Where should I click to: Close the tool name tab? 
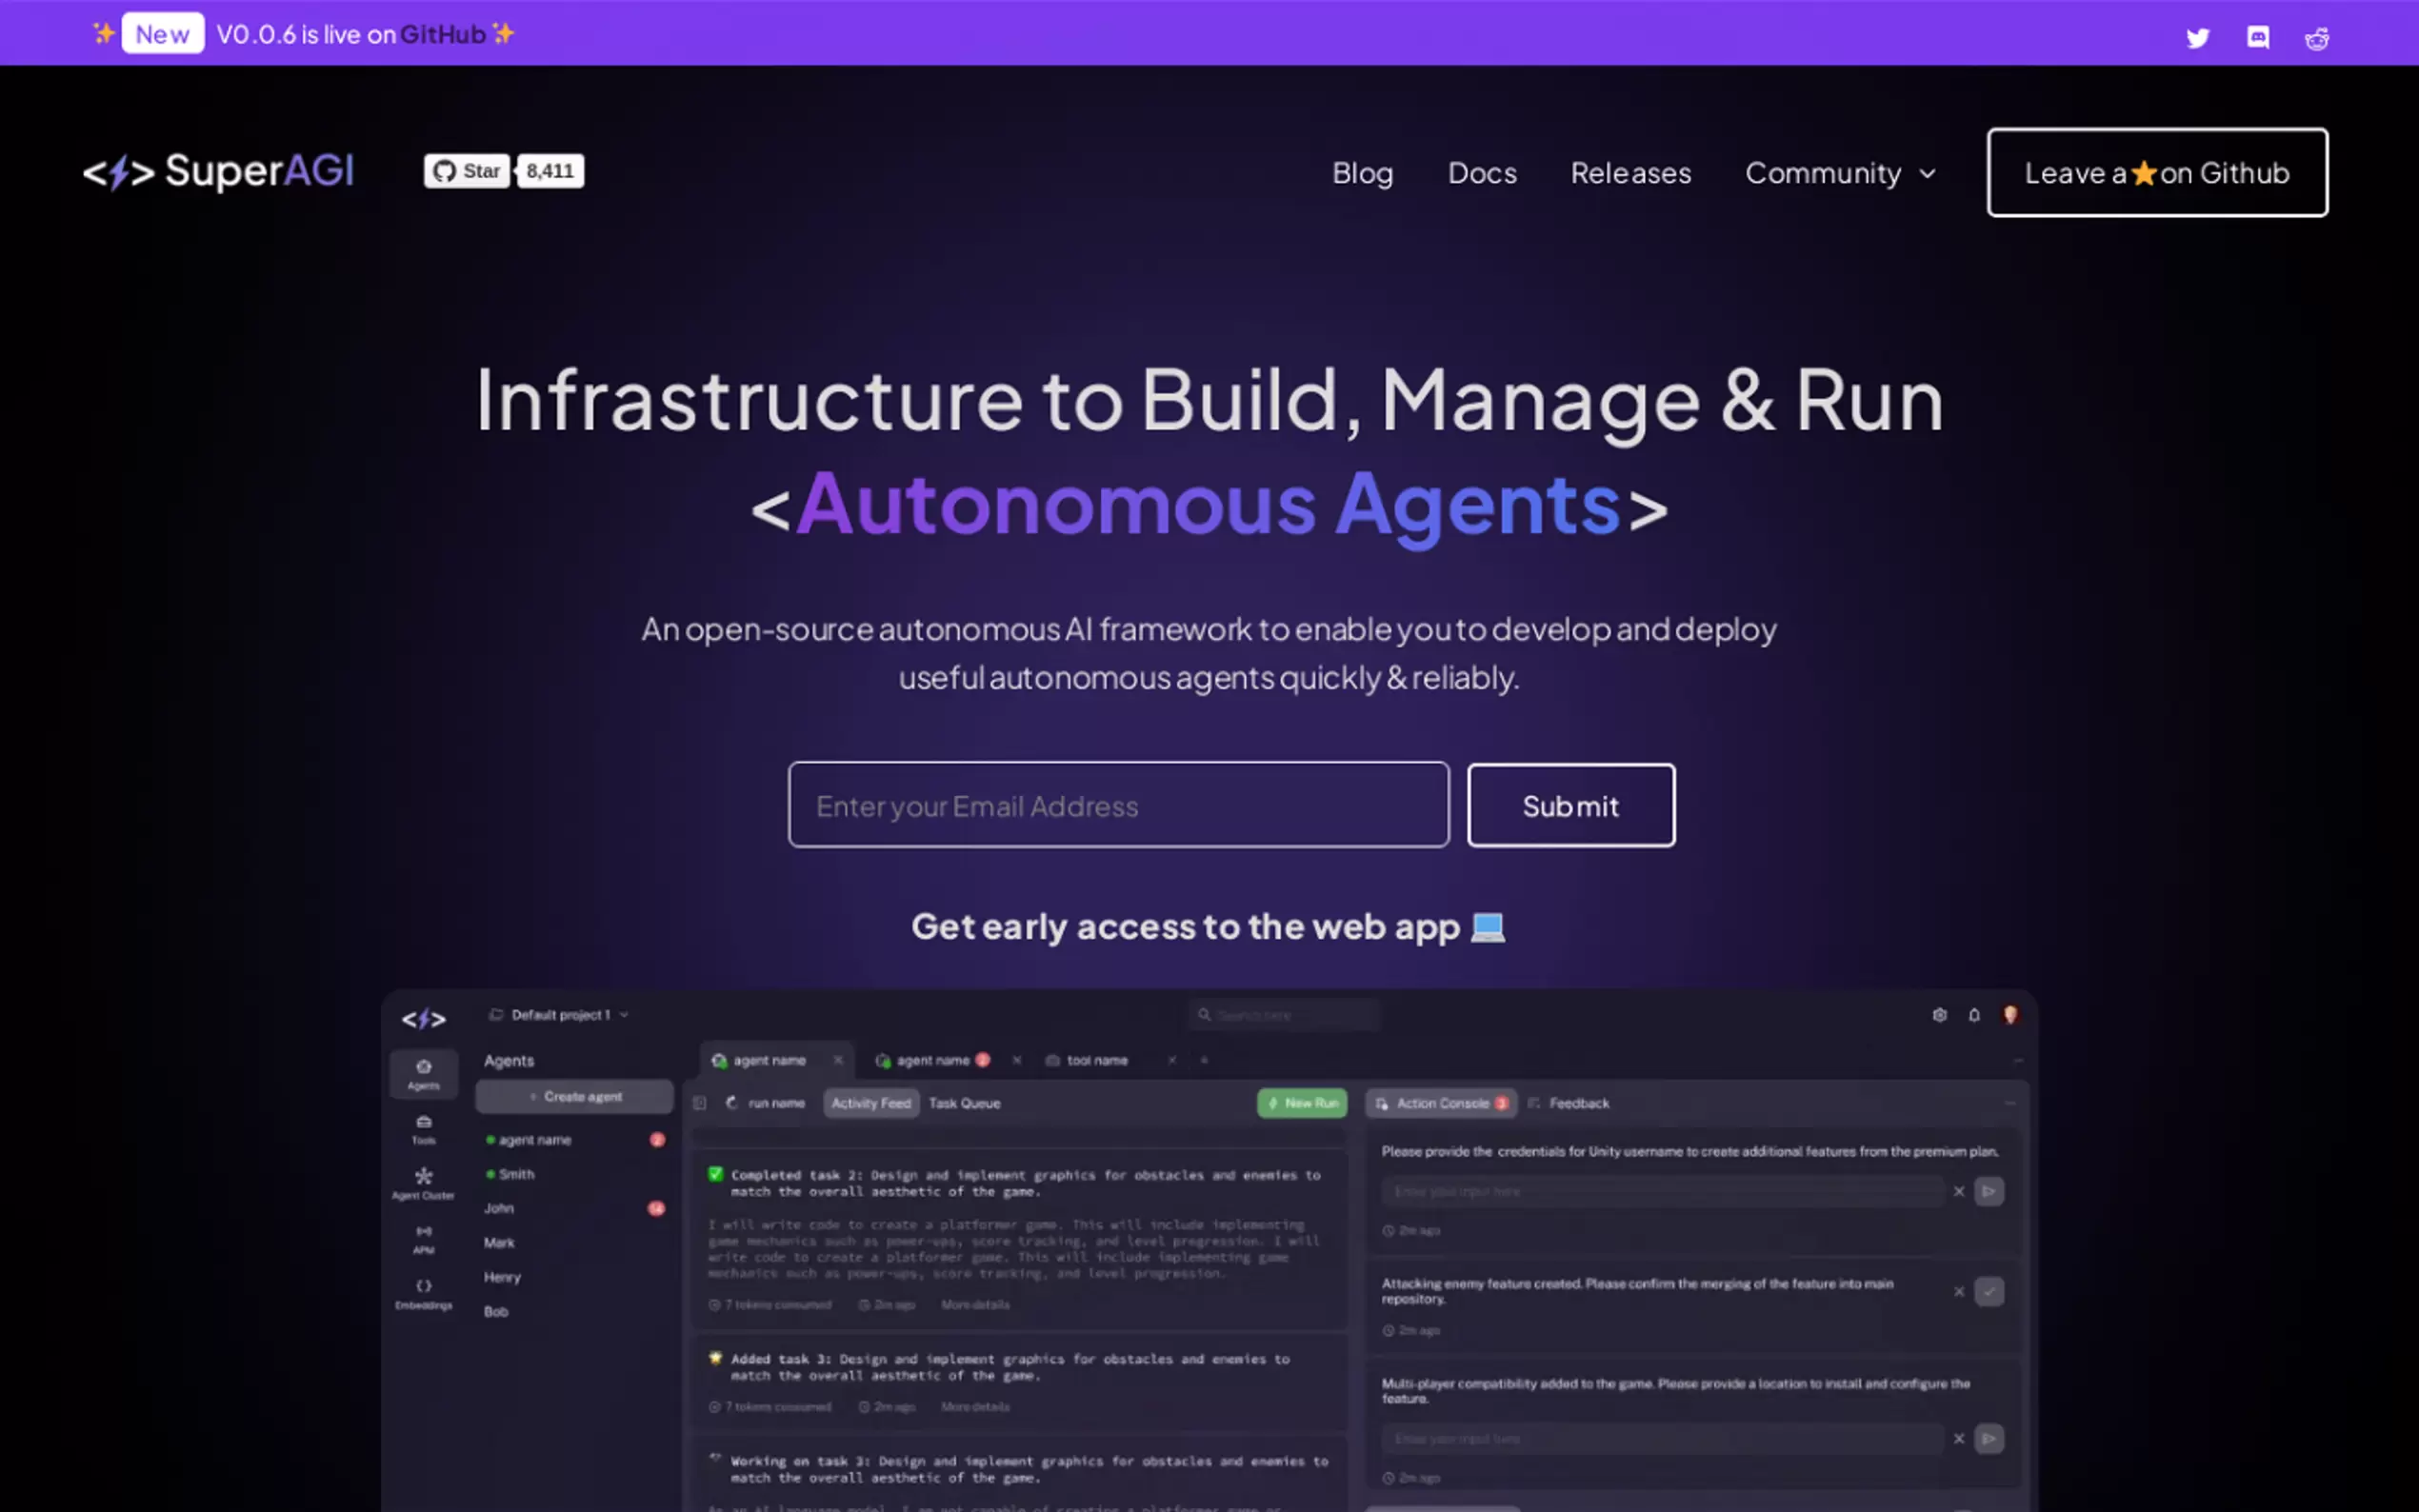pos(1172,1060)
